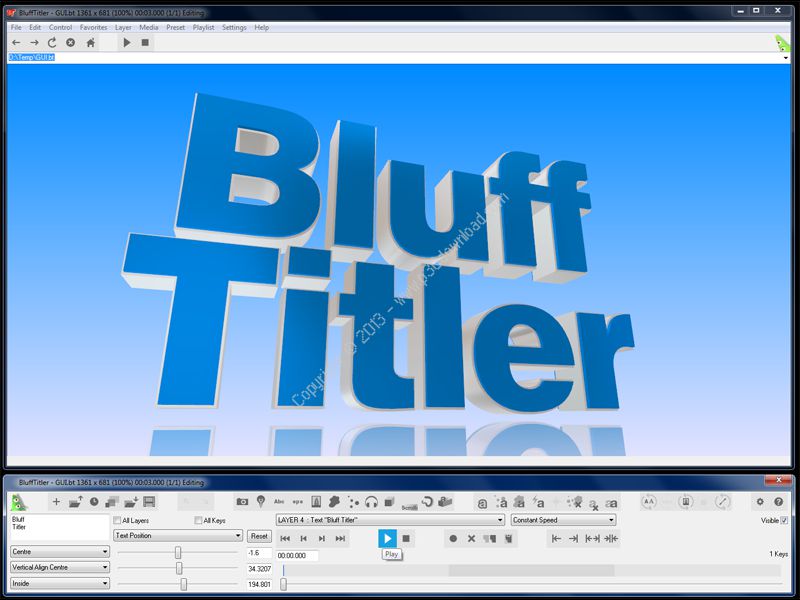
Task: Click the clock icon in tool window
Action: (x=94, y=502)
